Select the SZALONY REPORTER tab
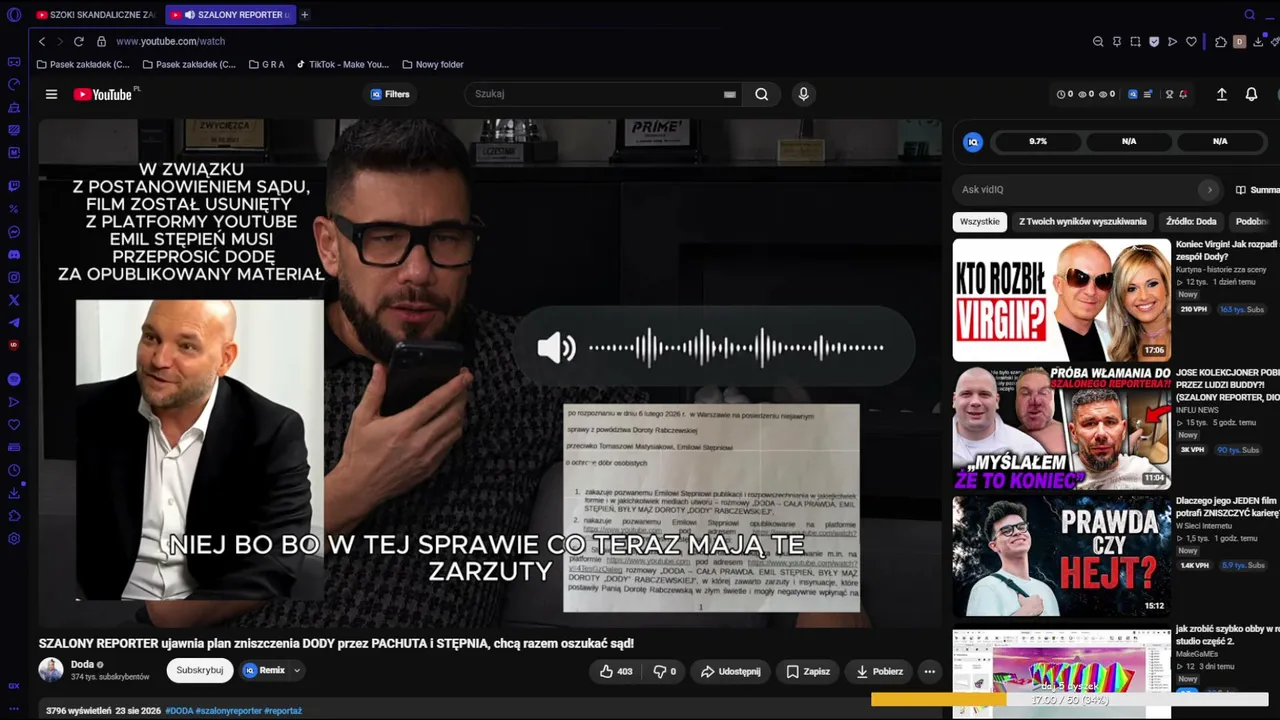 (230, 15)
